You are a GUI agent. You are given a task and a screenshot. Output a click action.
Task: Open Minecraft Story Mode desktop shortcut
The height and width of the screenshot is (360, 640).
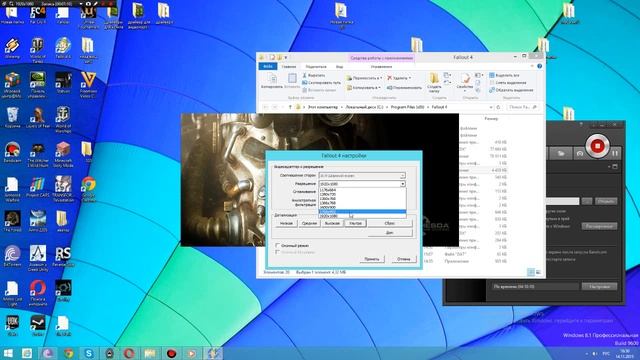click(63, 154)
